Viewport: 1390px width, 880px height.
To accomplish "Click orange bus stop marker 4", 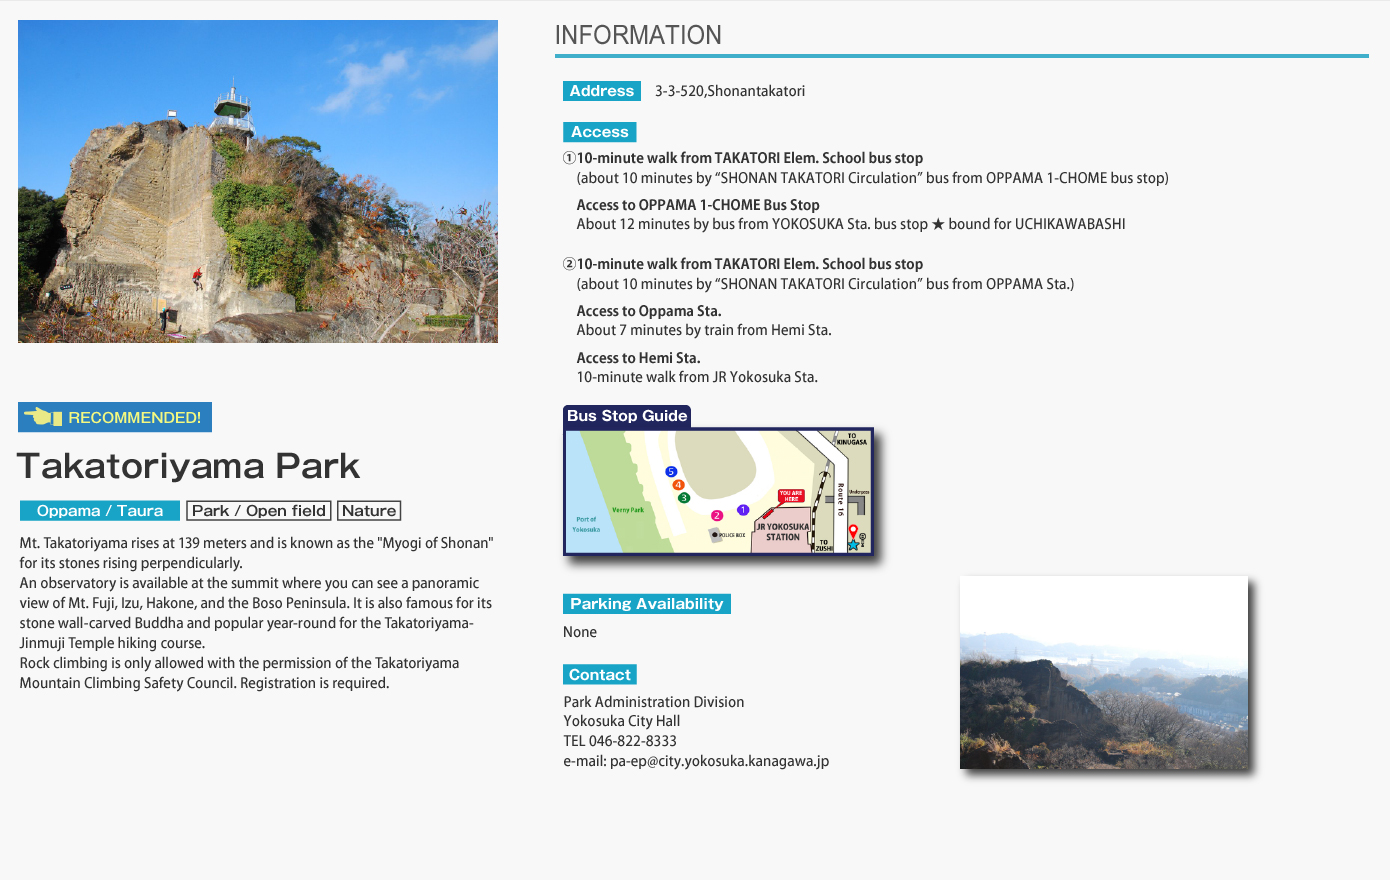I will 678,485.
